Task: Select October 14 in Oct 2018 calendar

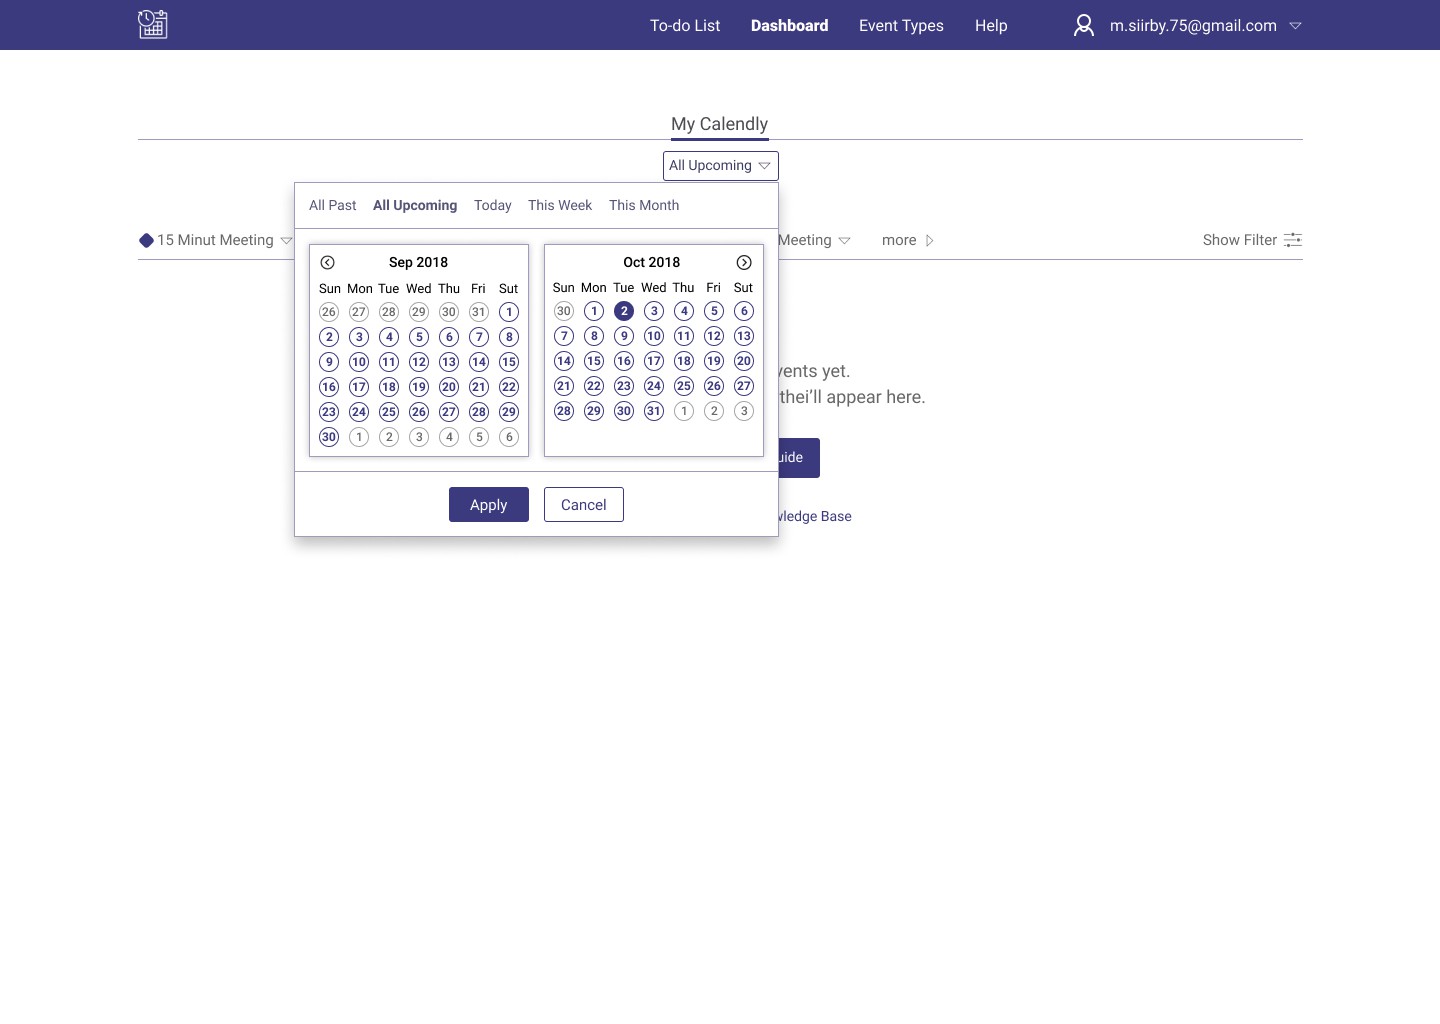Action: coord(564,361)
